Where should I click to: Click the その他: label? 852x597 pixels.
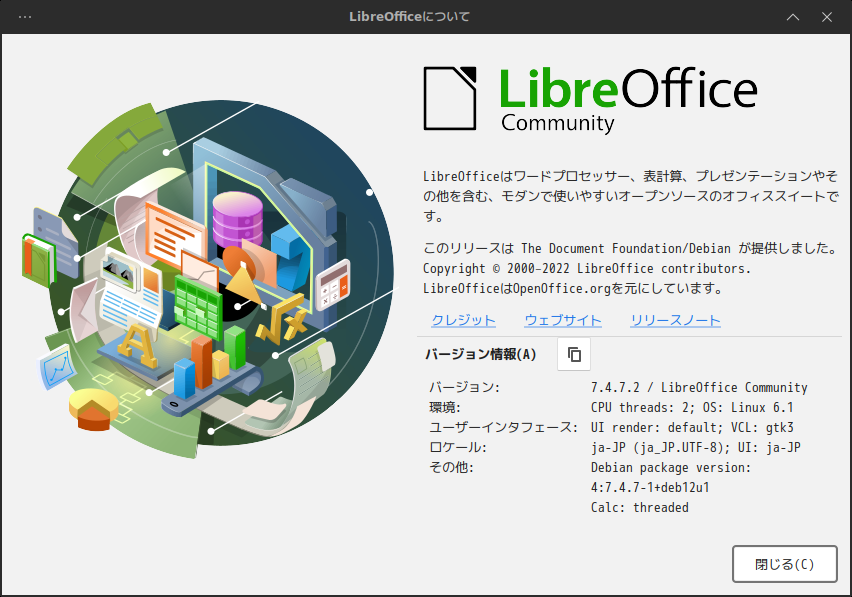click(452, 468)
